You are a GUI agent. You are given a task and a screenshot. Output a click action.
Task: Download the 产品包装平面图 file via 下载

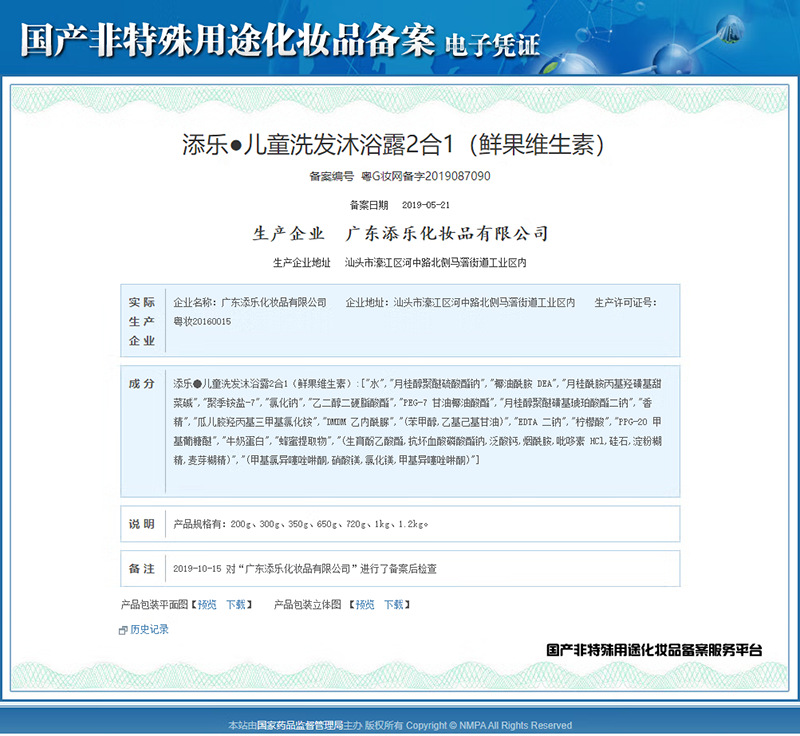tap(236, 604)
